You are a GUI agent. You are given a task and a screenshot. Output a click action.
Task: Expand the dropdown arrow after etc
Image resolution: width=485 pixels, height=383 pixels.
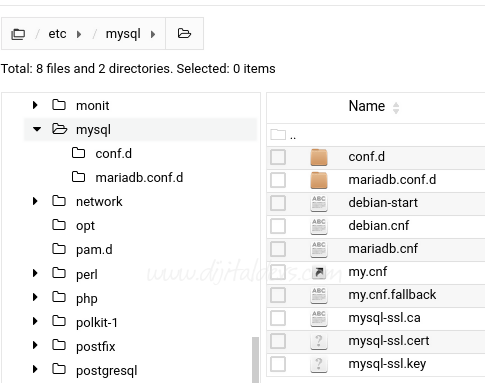tap(79, 34)
